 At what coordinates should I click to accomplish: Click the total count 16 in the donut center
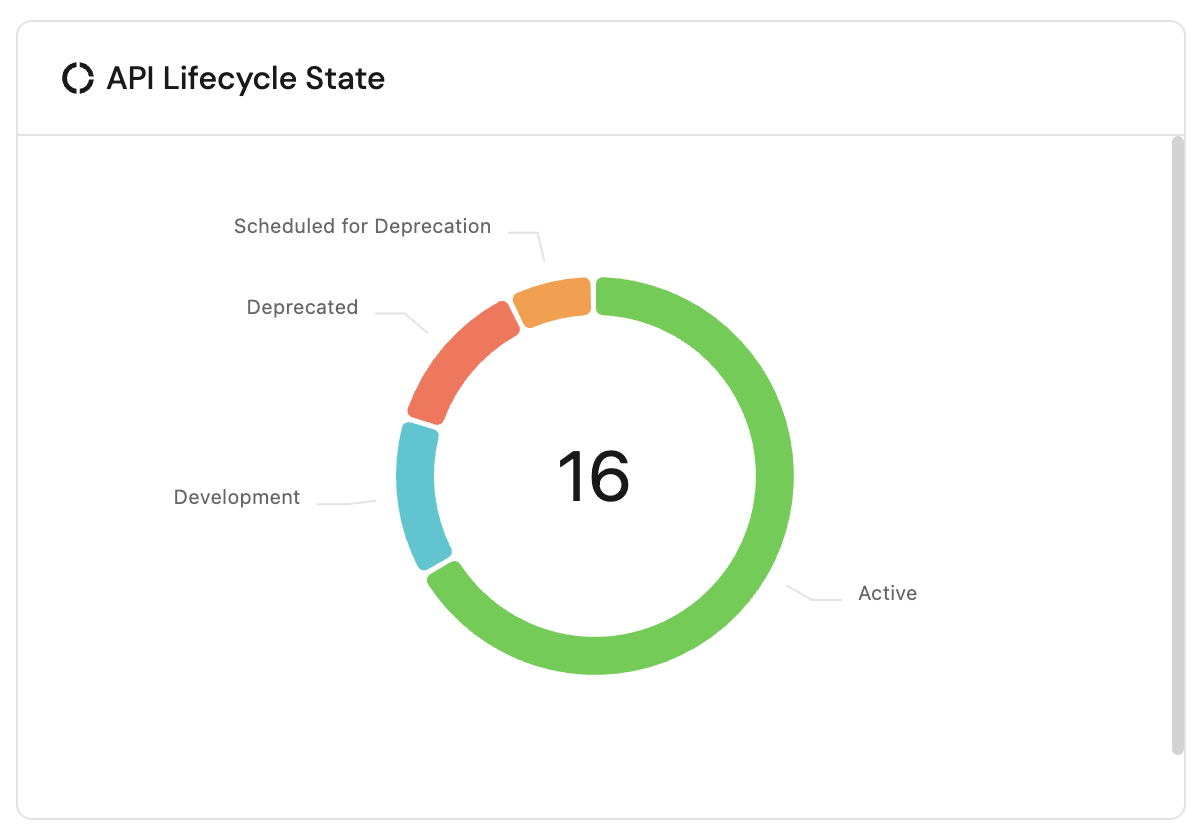click(x=594, y=476)
